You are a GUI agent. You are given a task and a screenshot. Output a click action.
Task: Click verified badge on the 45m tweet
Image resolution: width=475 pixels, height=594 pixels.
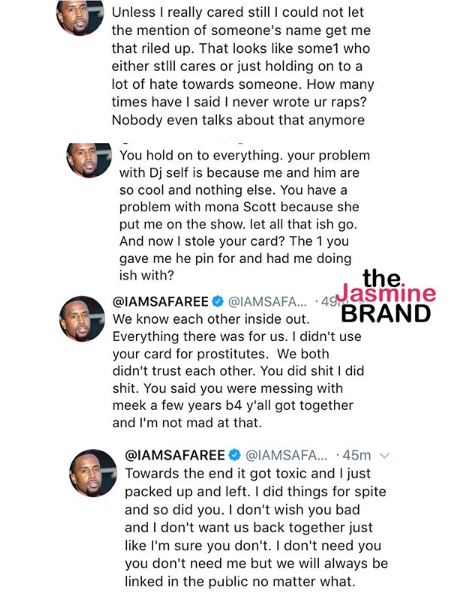[x=235, y=455]
